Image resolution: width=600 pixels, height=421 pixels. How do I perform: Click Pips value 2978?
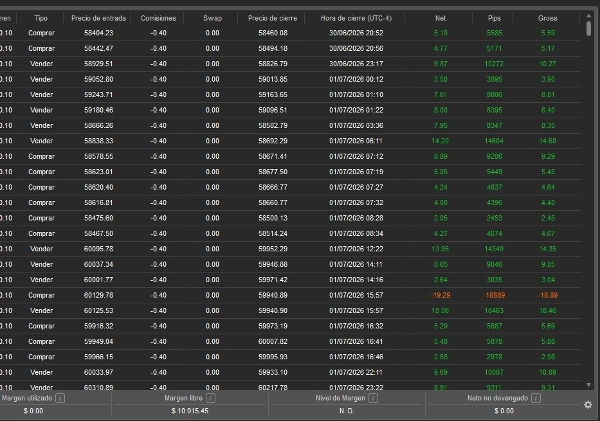point(494,357)
